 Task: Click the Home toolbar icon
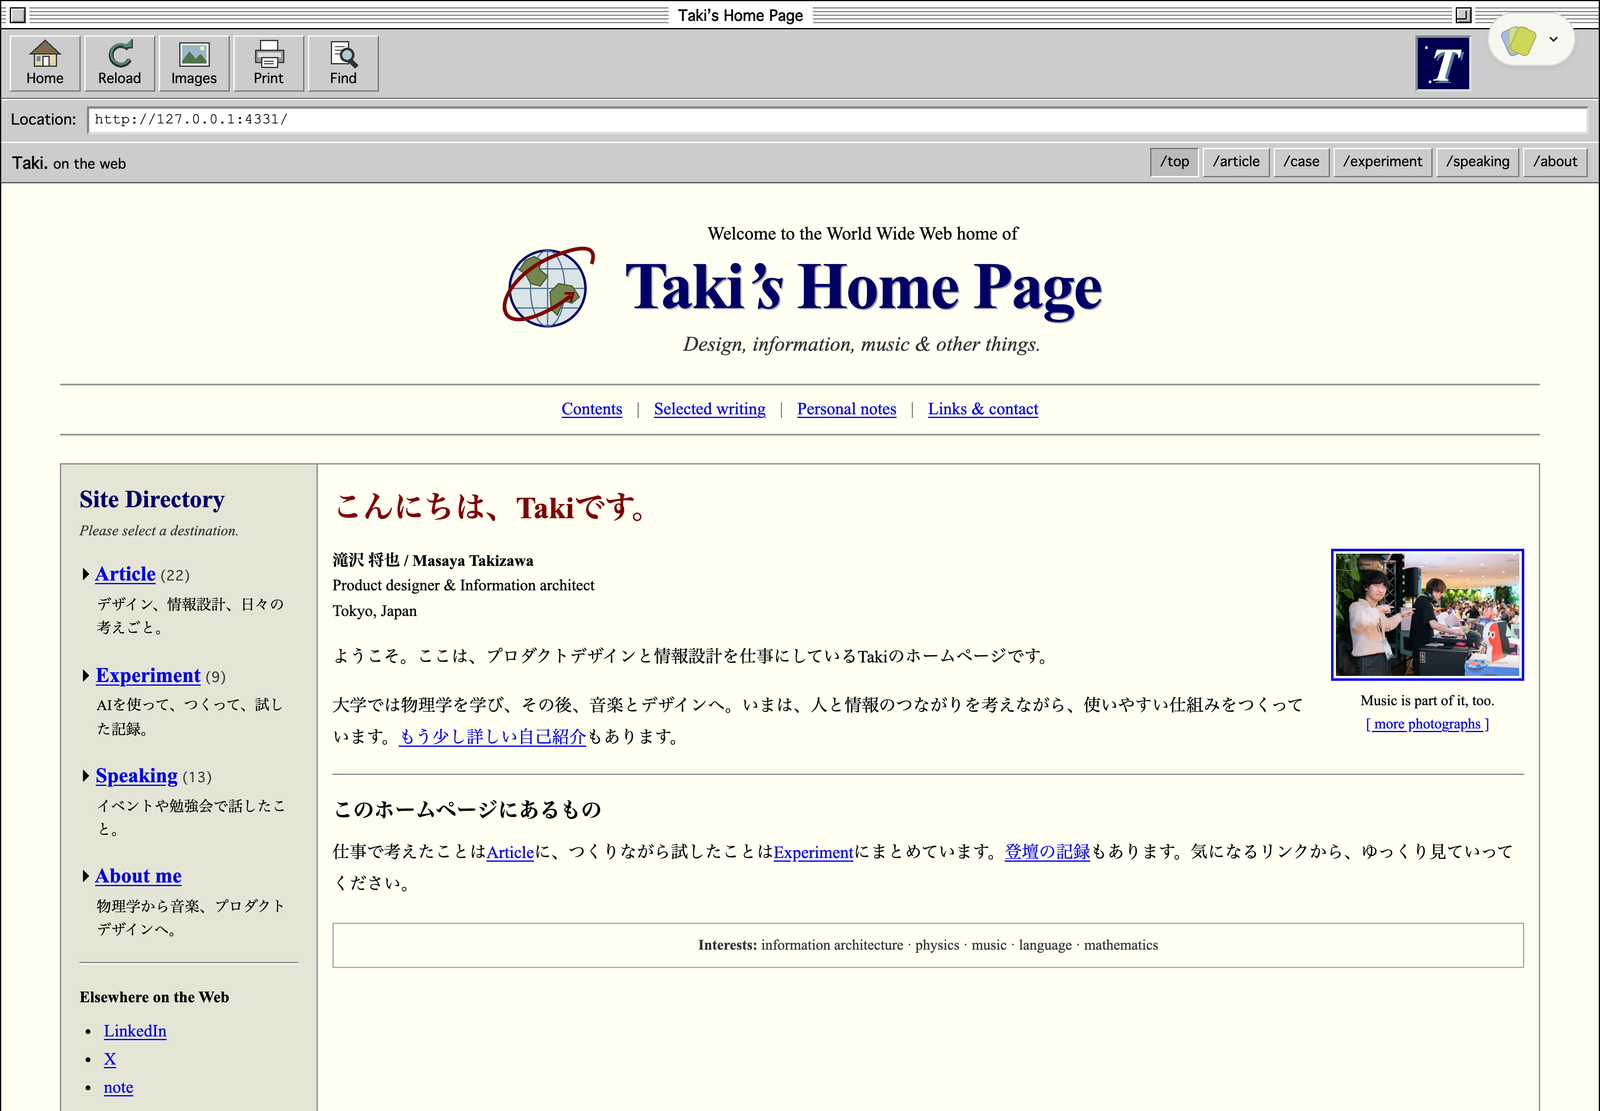coord(45,64)
